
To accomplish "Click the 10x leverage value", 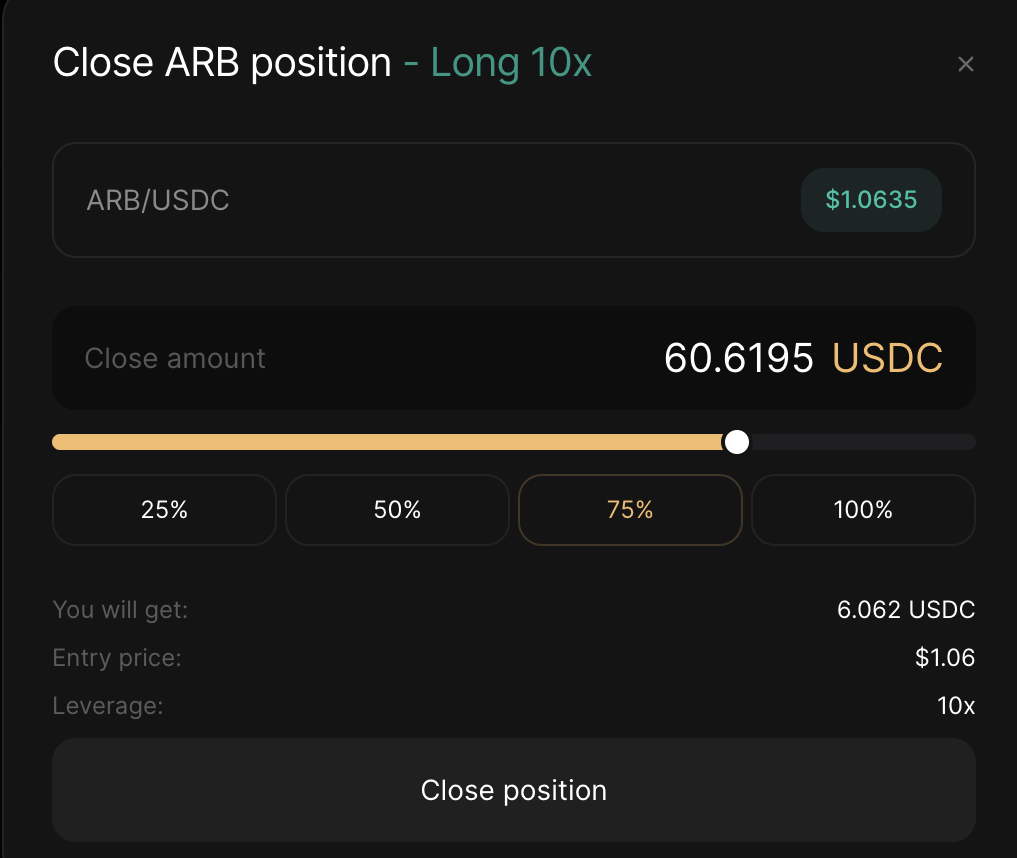I will (955, 706).
